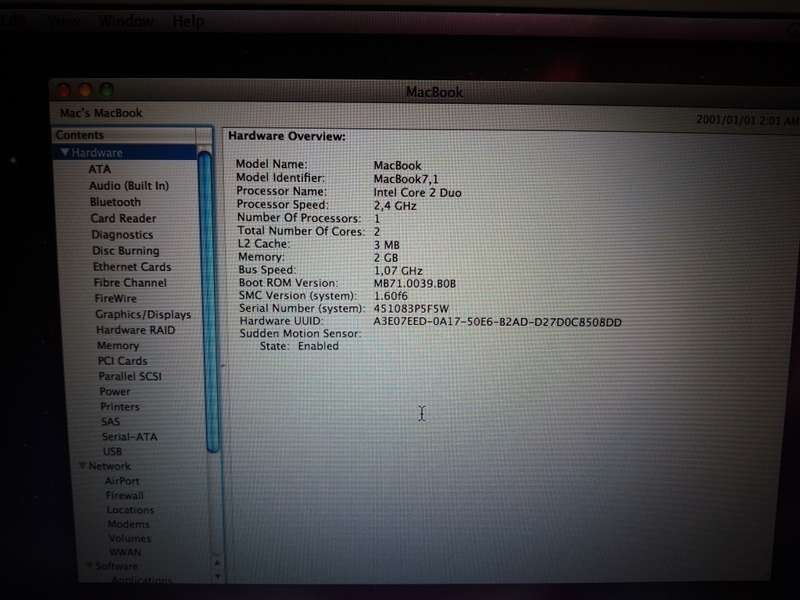800x600 pixels.
Task: Click the sidebar vertical scrollbar thumb
Action: (x=207, y=301)
